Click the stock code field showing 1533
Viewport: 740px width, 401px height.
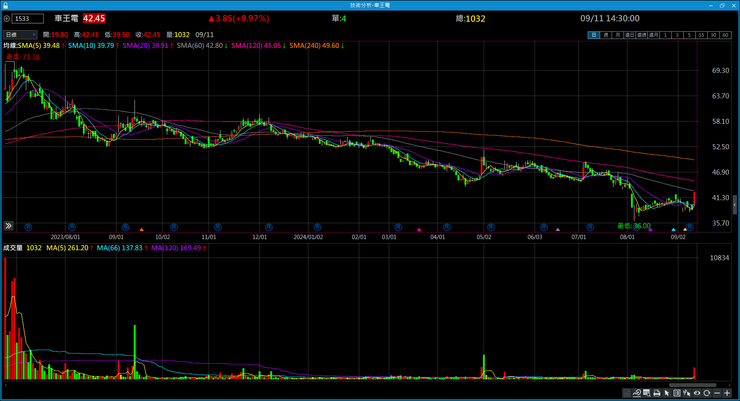click(x=29, y=18)
